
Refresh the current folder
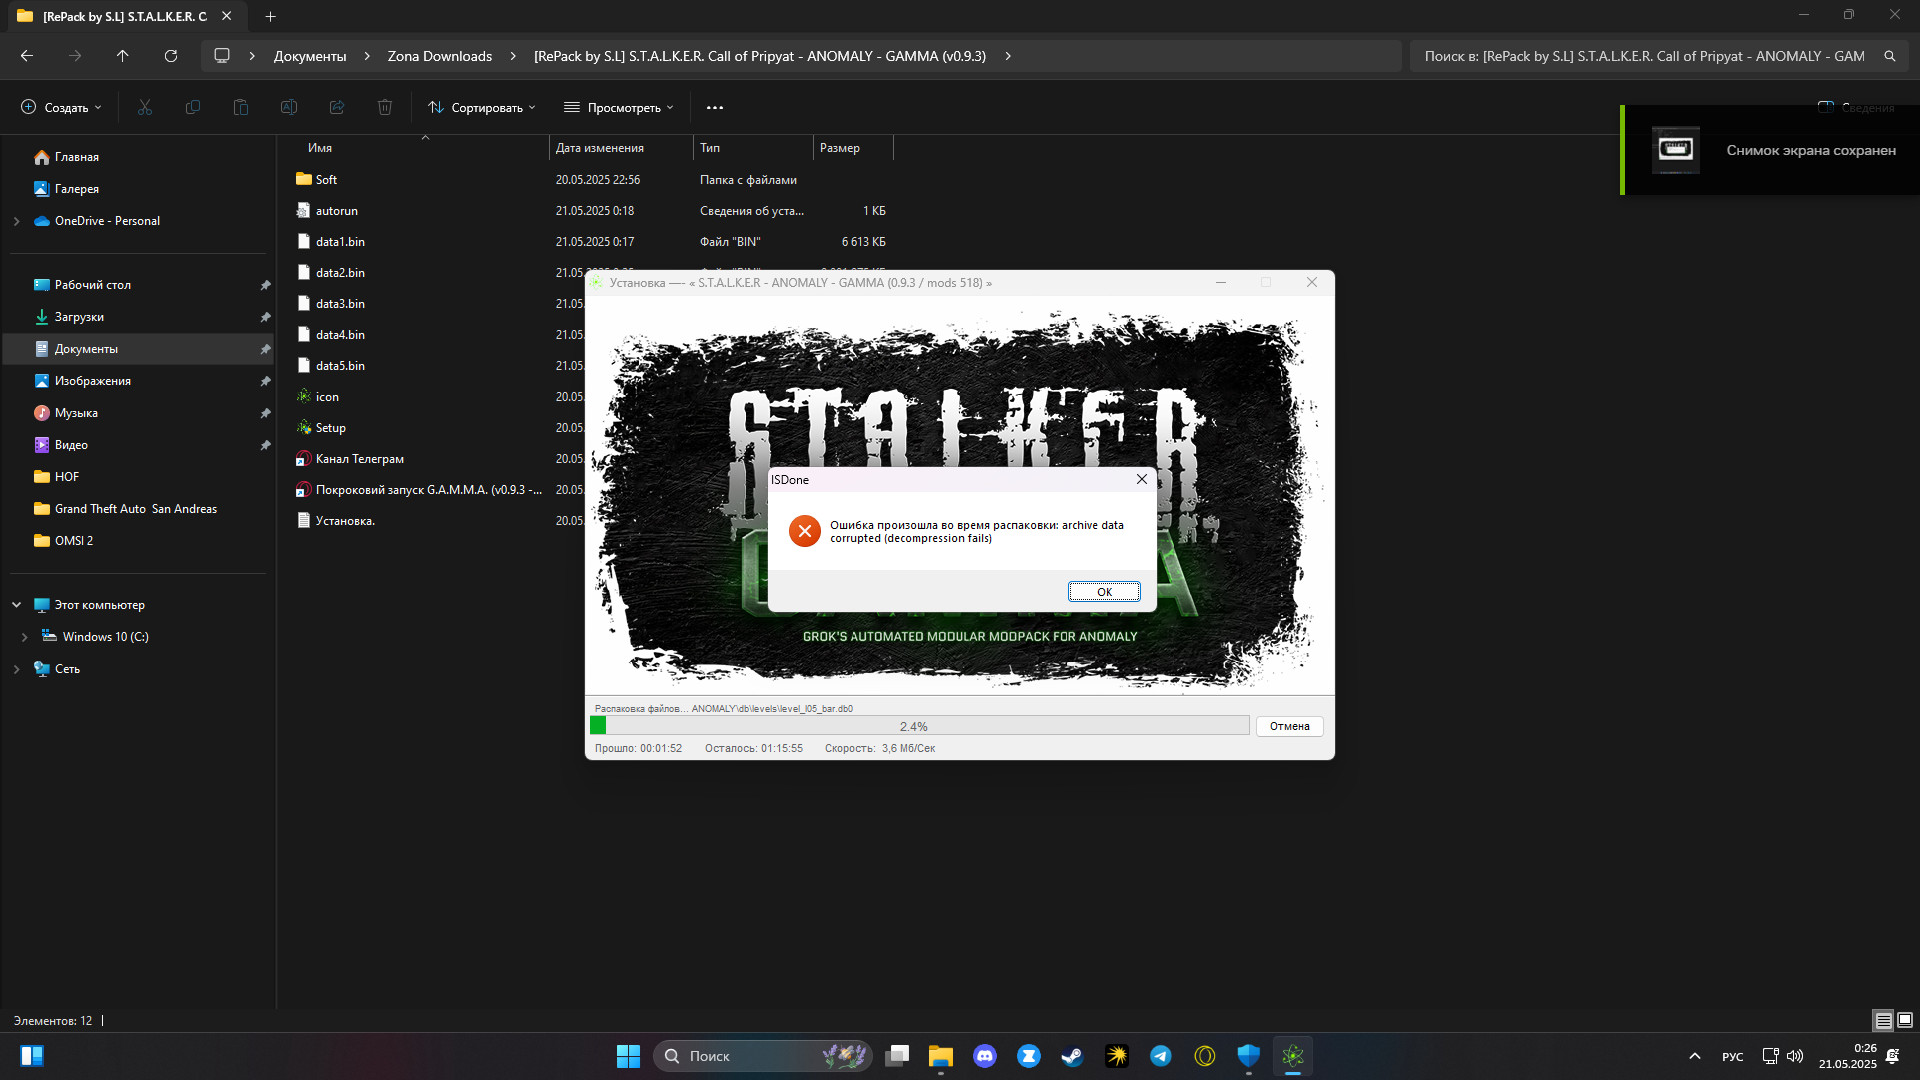pos(171,56)
